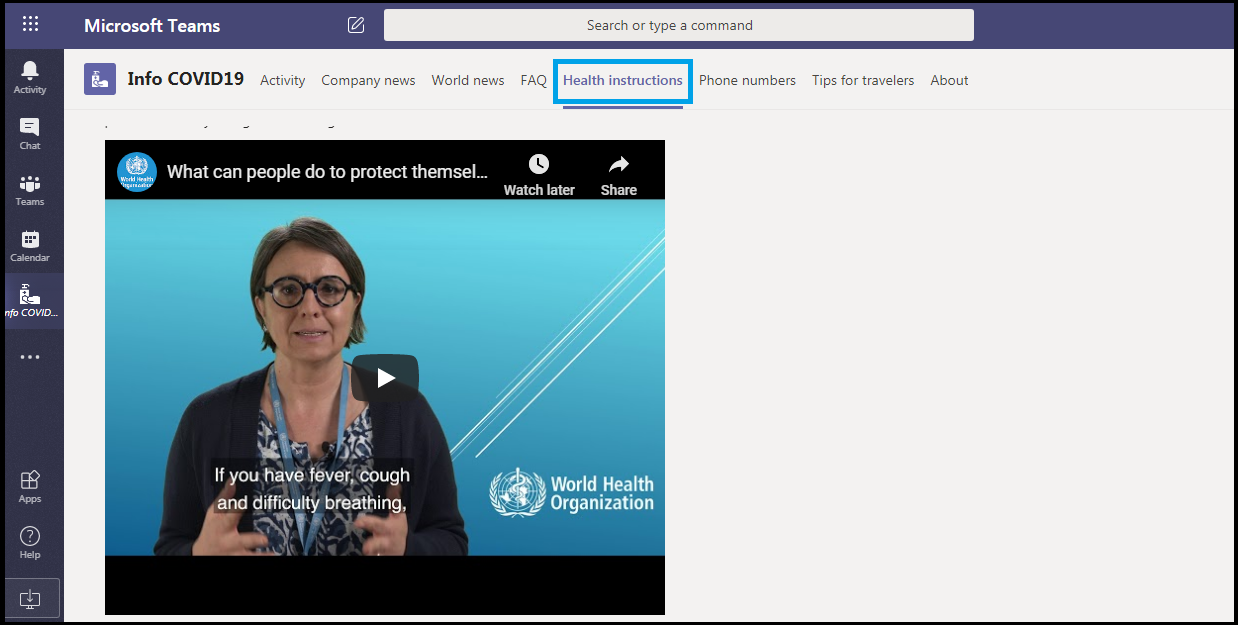The width and height of the screenshot is (1238, 625).
Task: Switch to the Tips for travelers tab
Action: [863, 80]
